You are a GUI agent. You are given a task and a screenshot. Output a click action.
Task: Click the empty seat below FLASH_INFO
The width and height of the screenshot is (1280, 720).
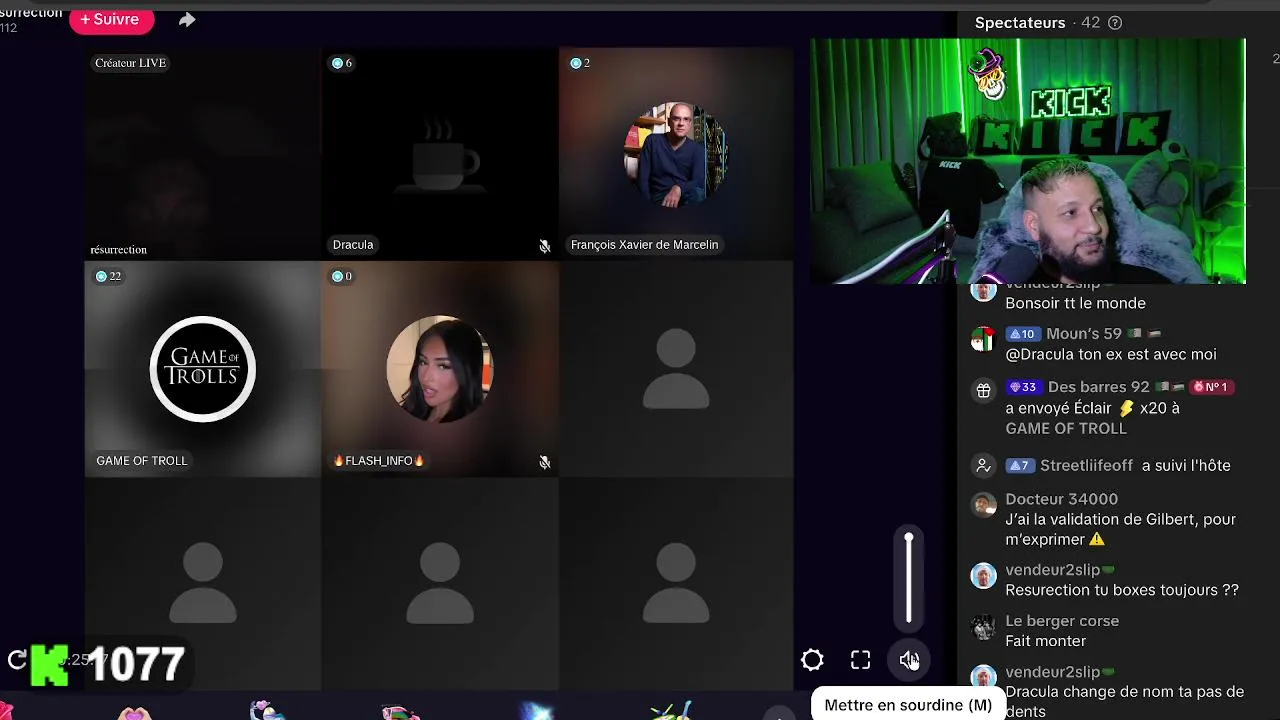(439, 584)
